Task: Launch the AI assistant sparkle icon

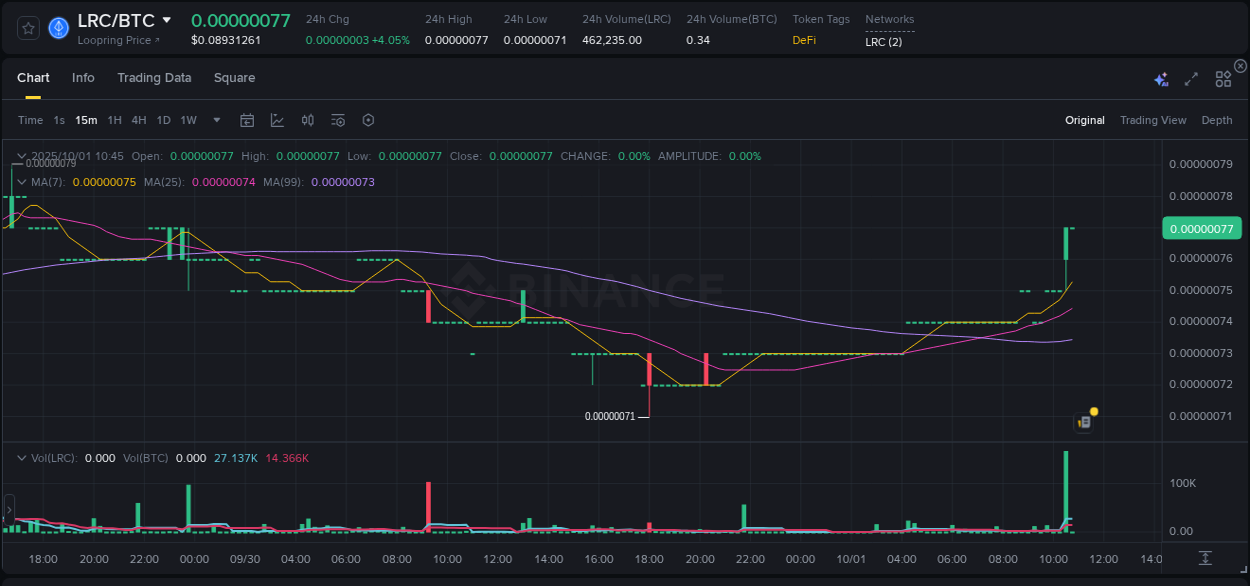Action: (x=1160, y=78)
